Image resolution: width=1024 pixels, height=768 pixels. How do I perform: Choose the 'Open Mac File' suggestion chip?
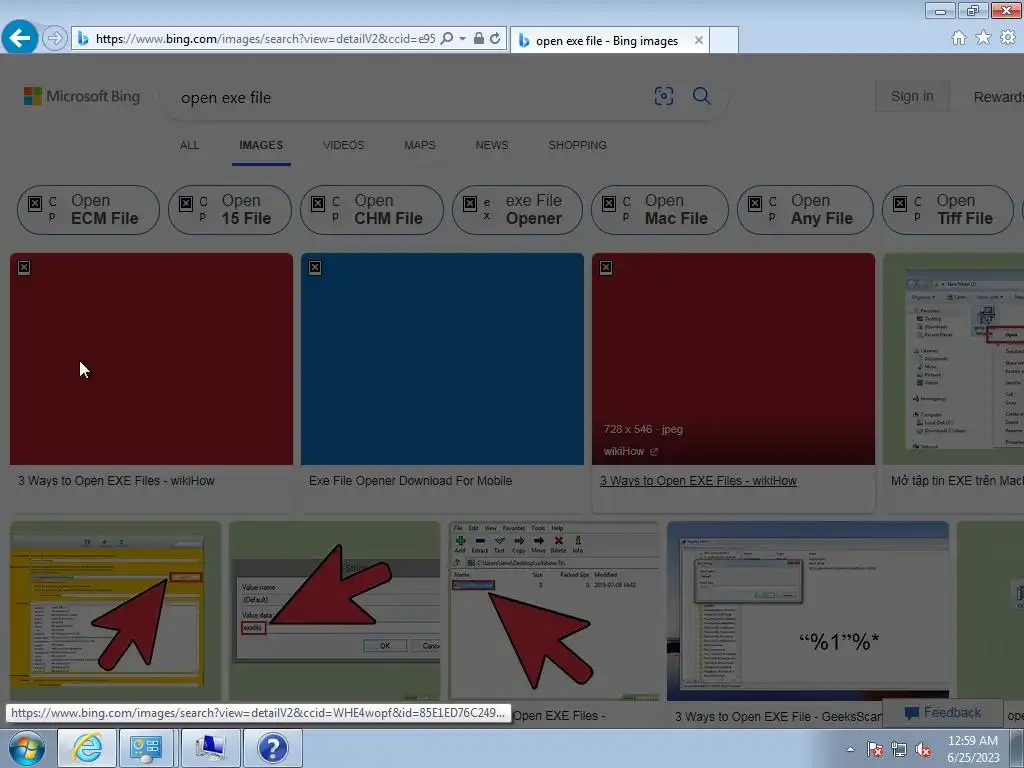pyautogui.click(x=660, y=210)
